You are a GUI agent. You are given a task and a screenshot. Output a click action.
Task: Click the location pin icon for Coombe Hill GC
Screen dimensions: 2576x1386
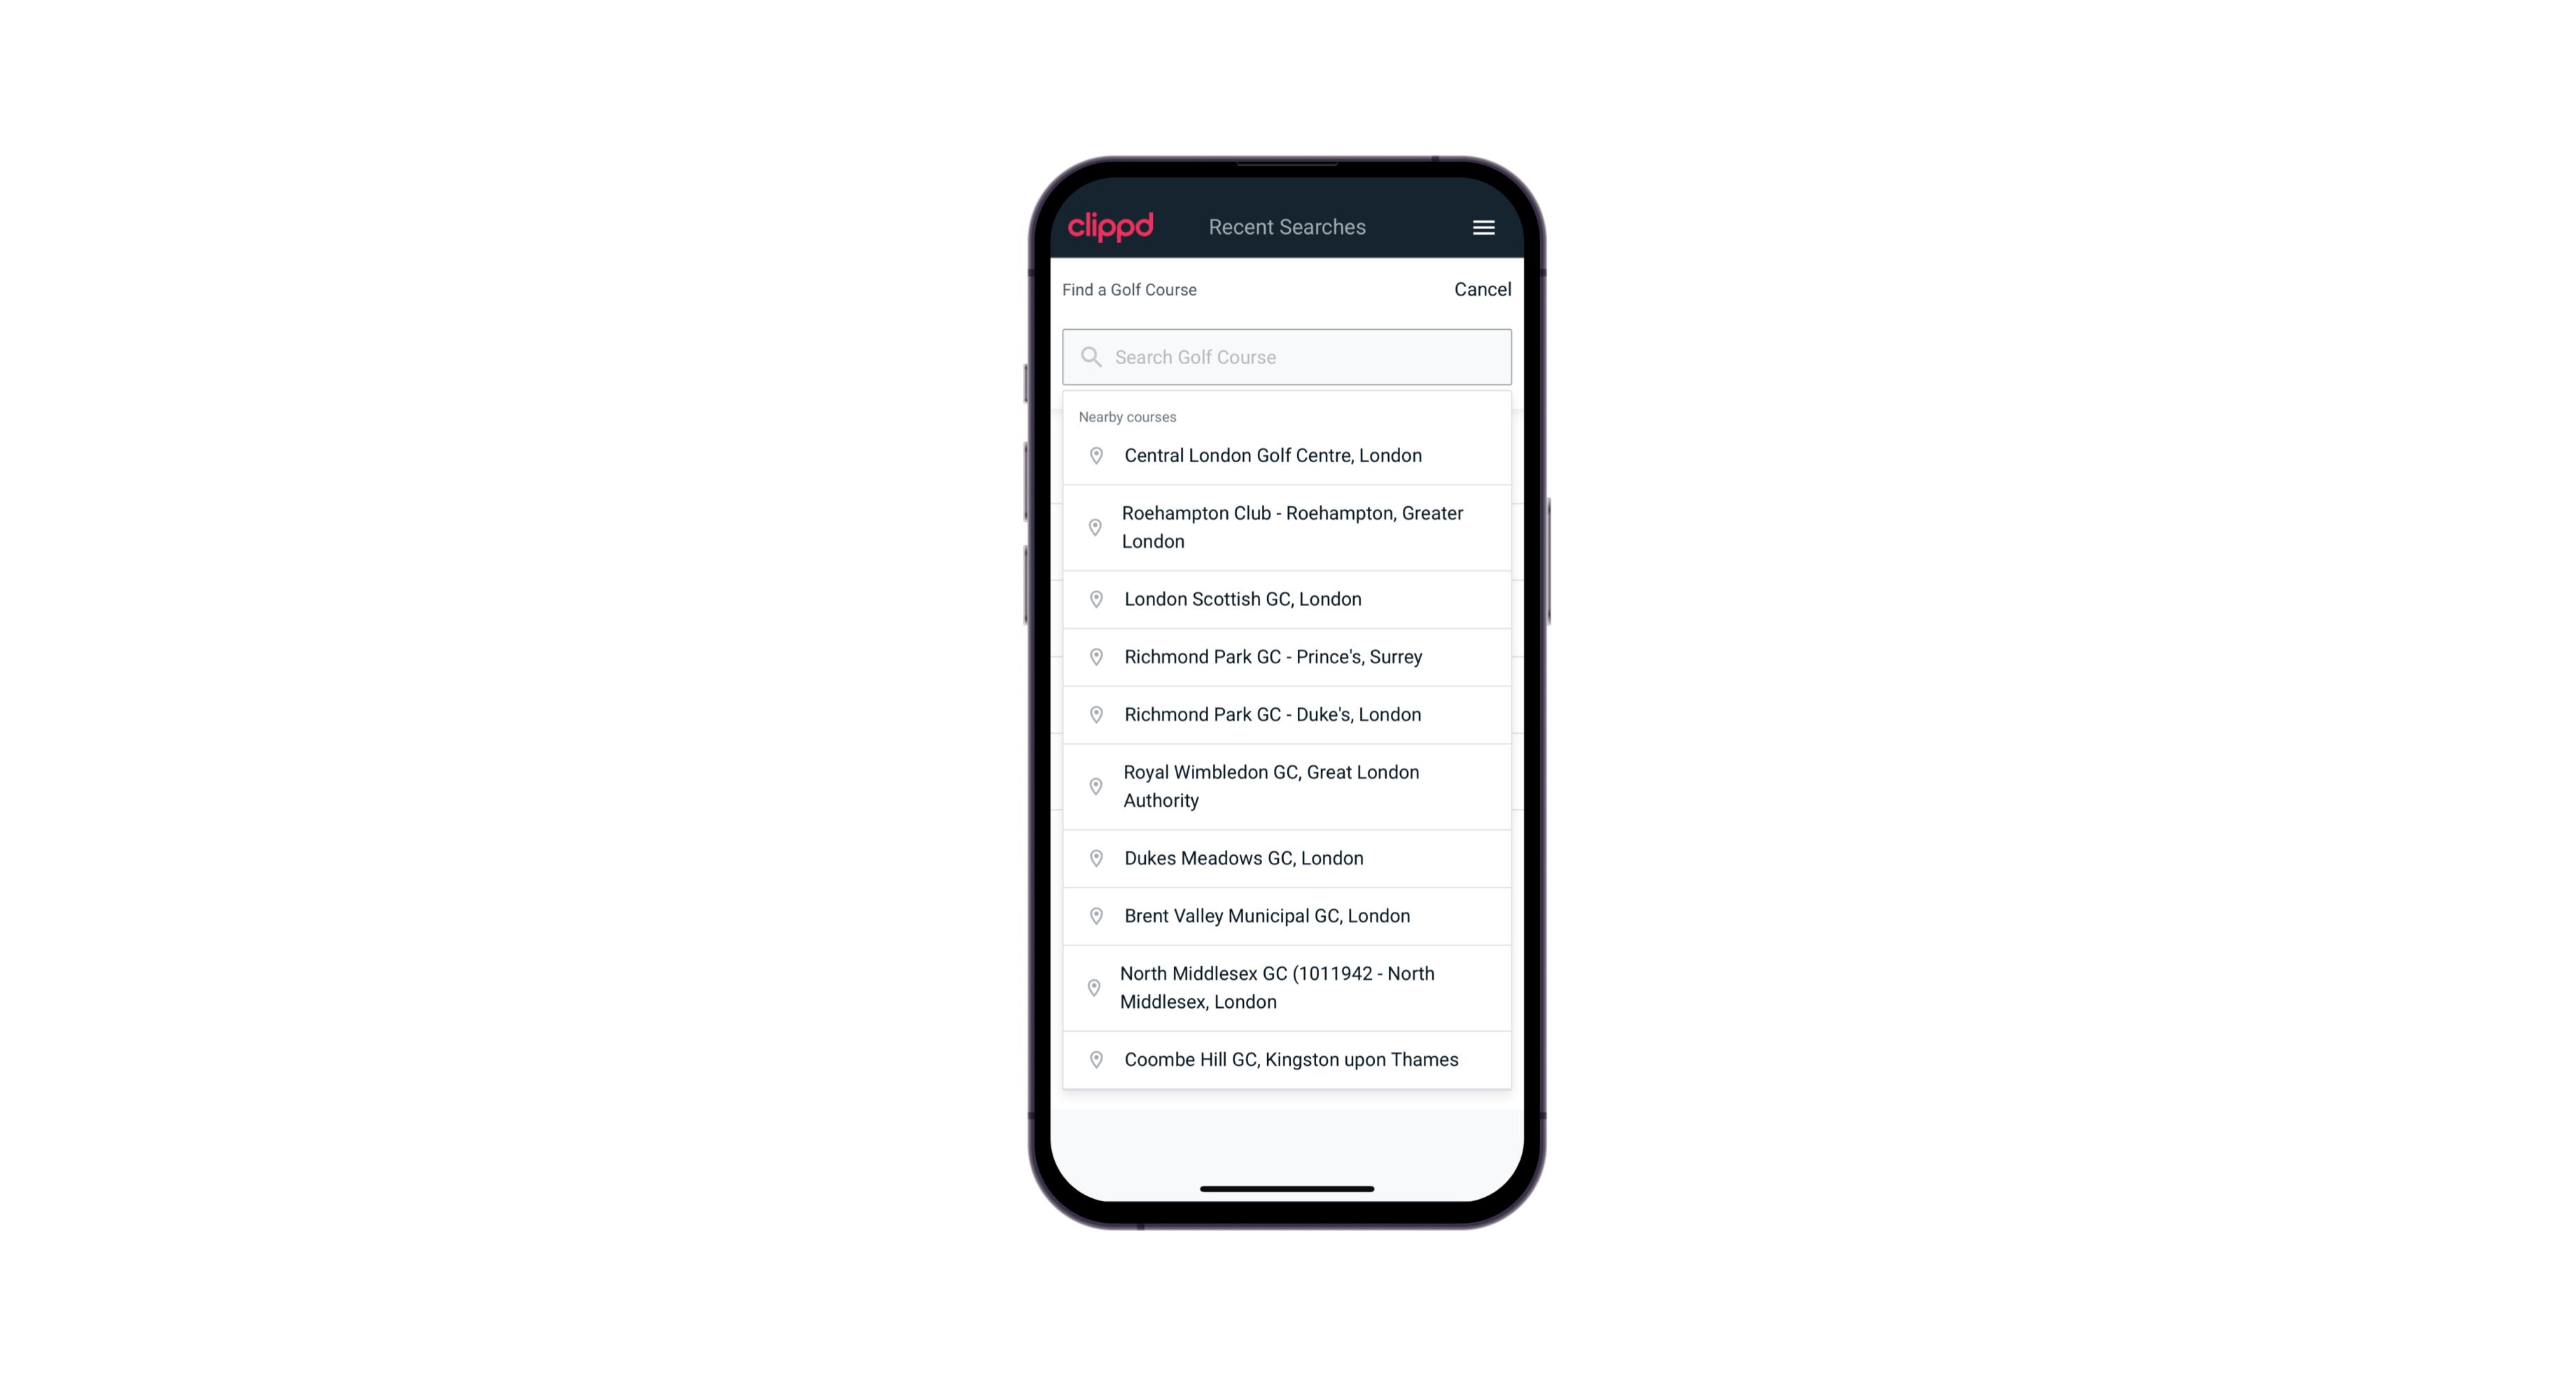click(x=1092, y=1058)
